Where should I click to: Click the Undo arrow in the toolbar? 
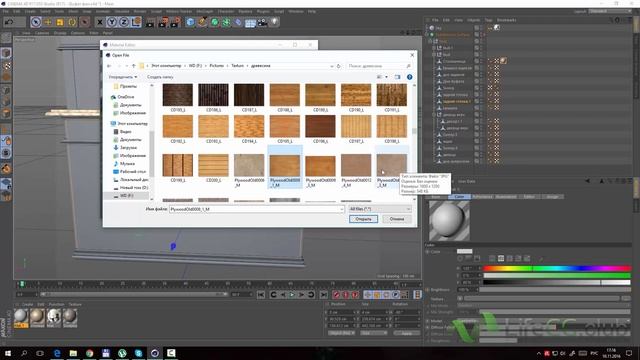click(x=8, y=22)
